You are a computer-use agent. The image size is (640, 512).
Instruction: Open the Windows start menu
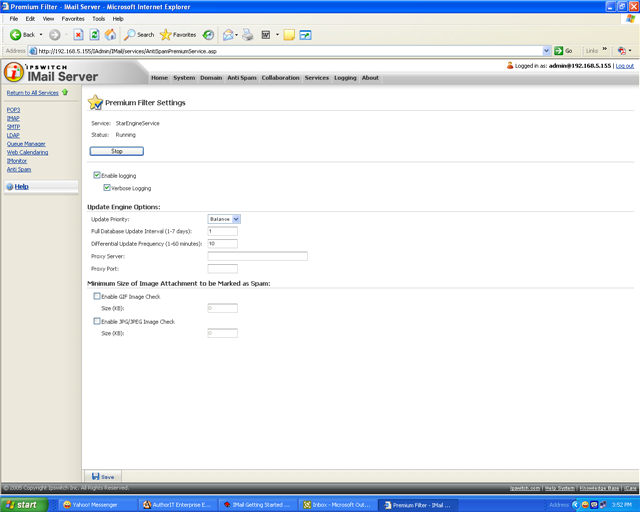23,505
